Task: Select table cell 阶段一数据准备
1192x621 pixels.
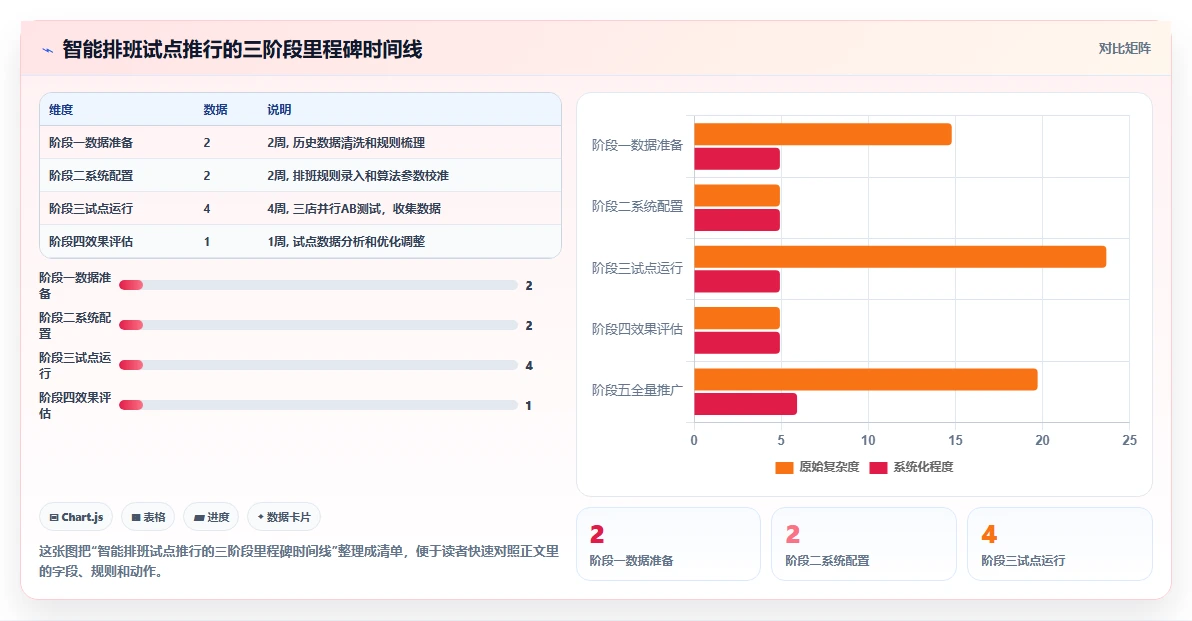Action: coord(91,143)
